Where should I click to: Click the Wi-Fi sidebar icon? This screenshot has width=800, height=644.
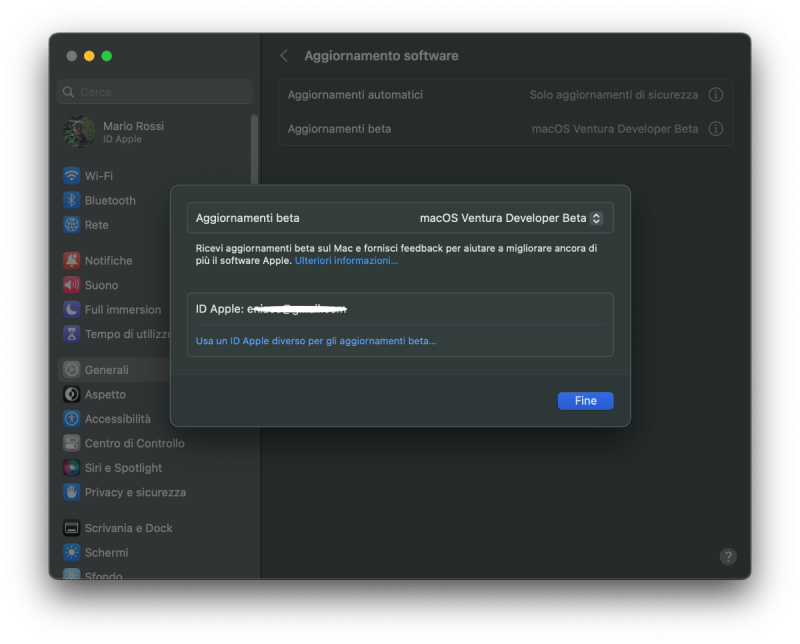72,176
